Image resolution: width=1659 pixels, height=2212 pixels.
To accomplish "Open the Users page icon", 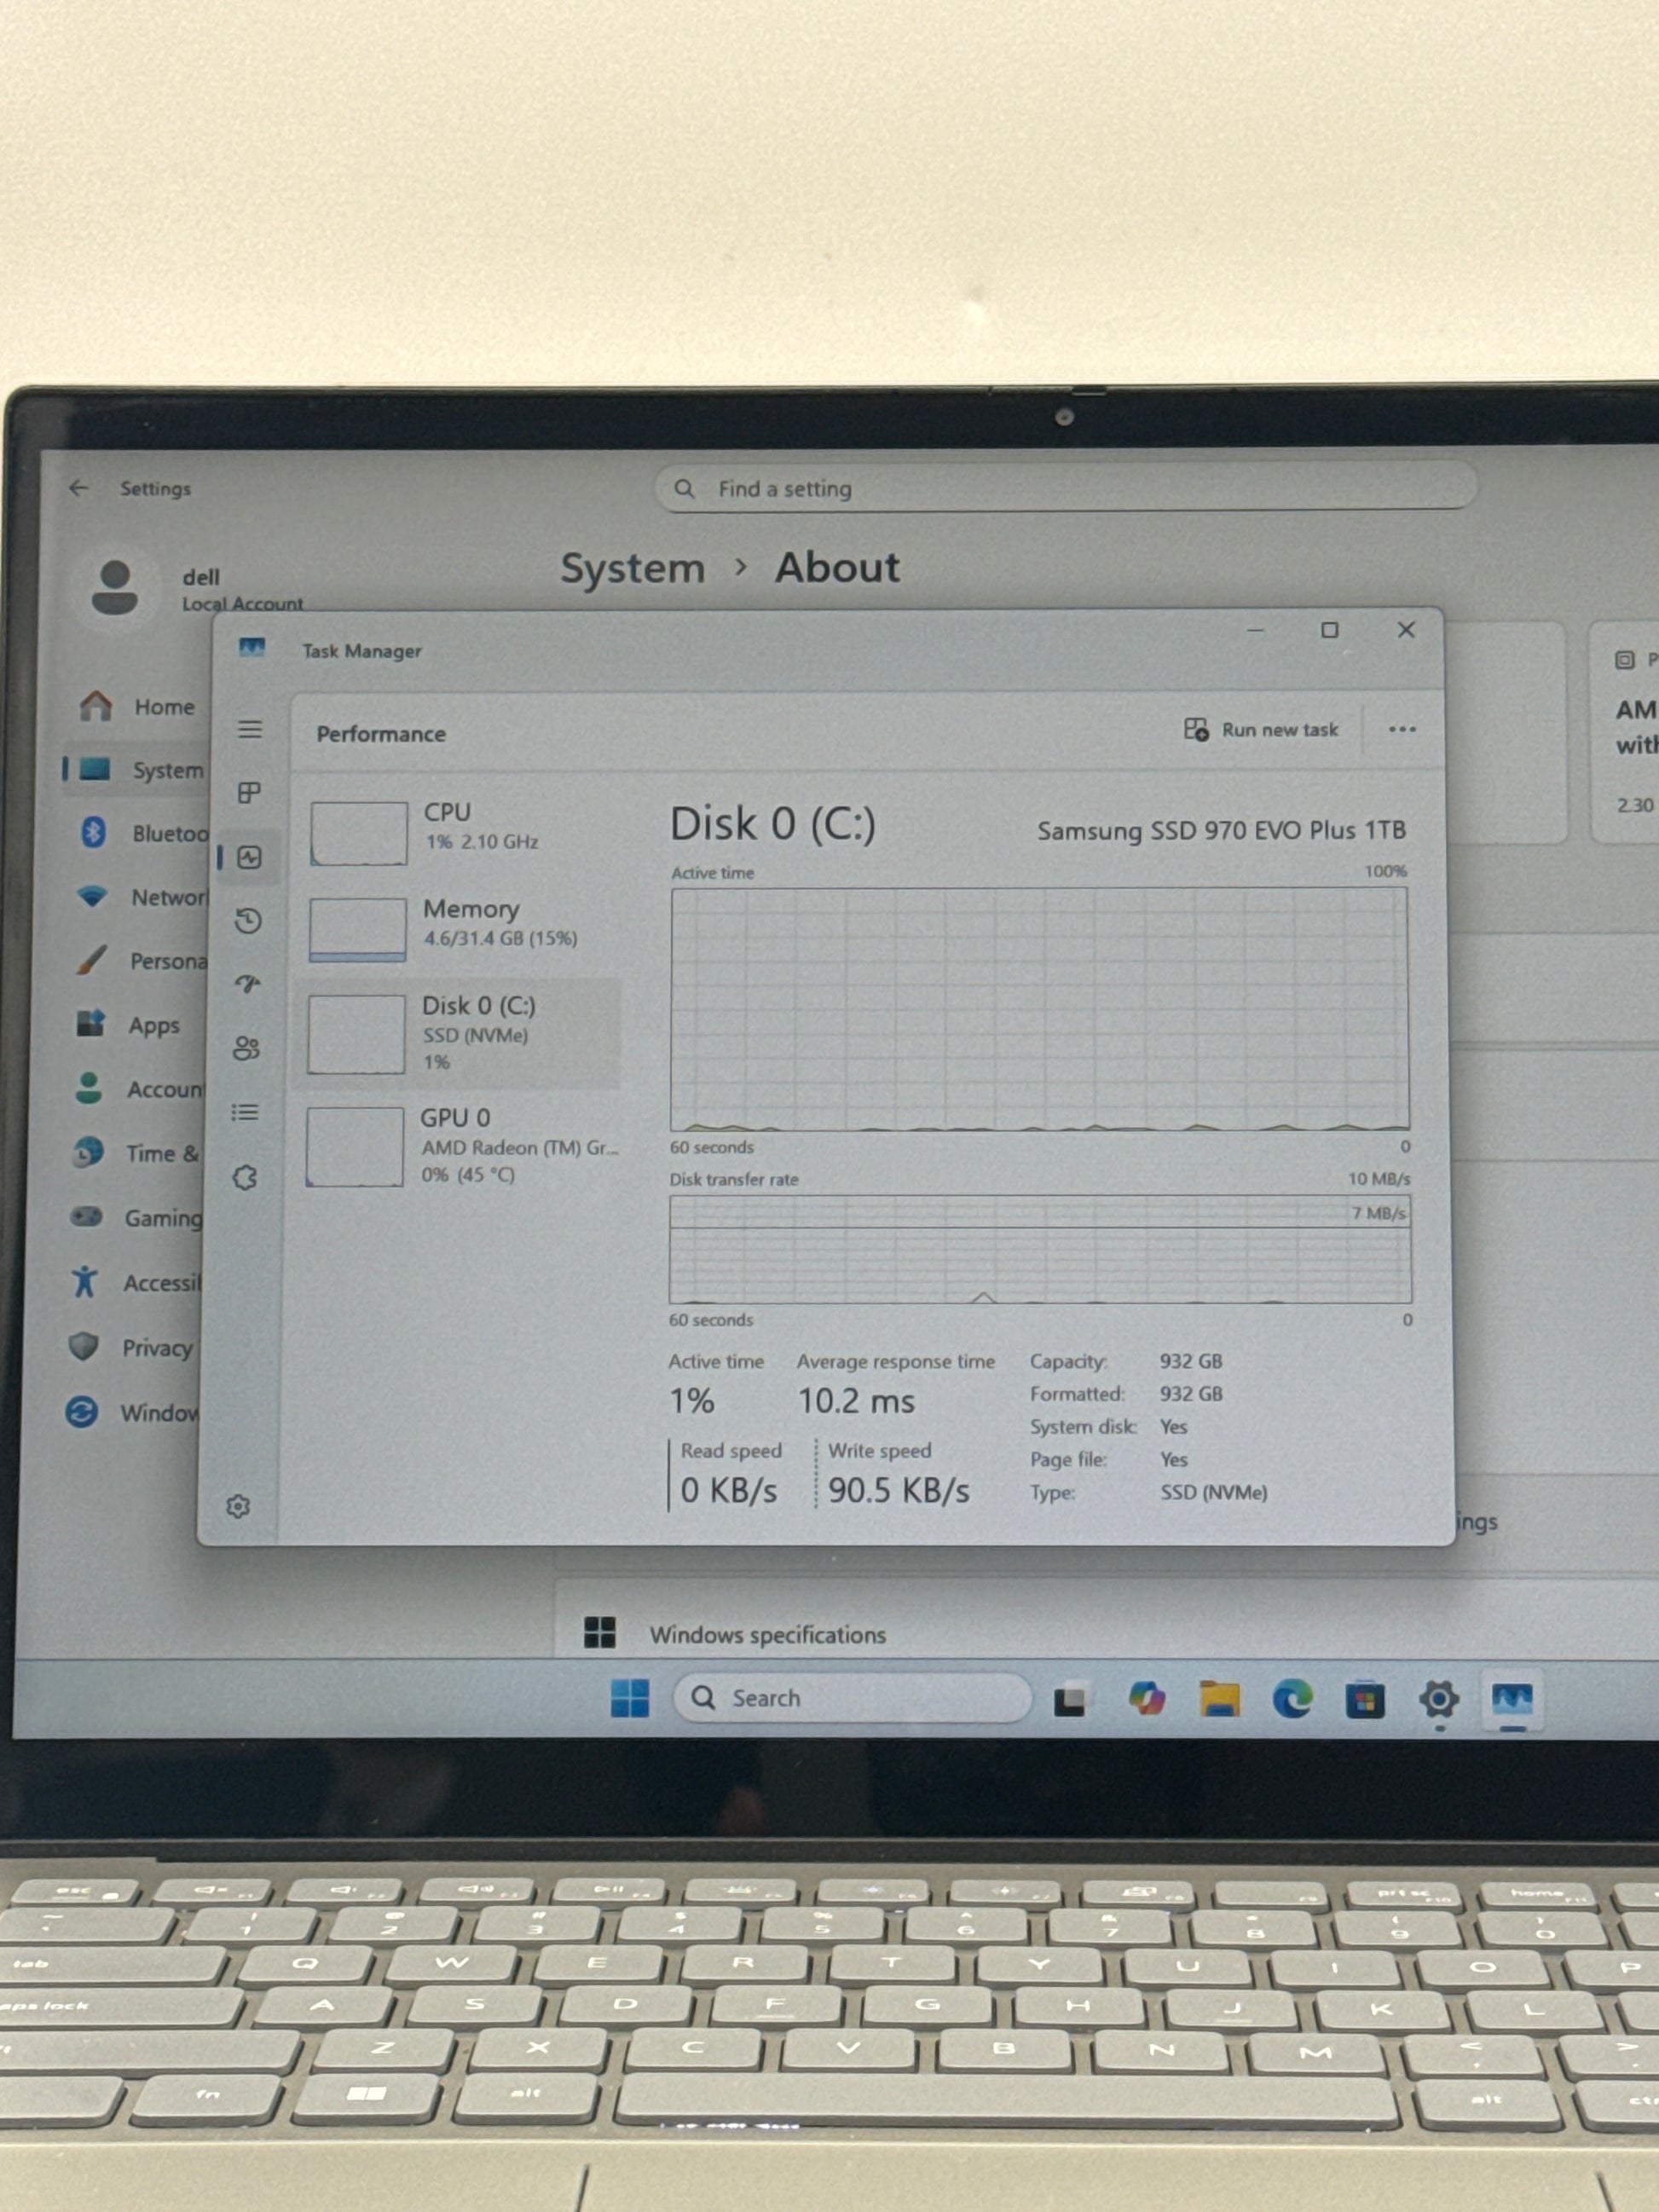I will click(246, 1048).
